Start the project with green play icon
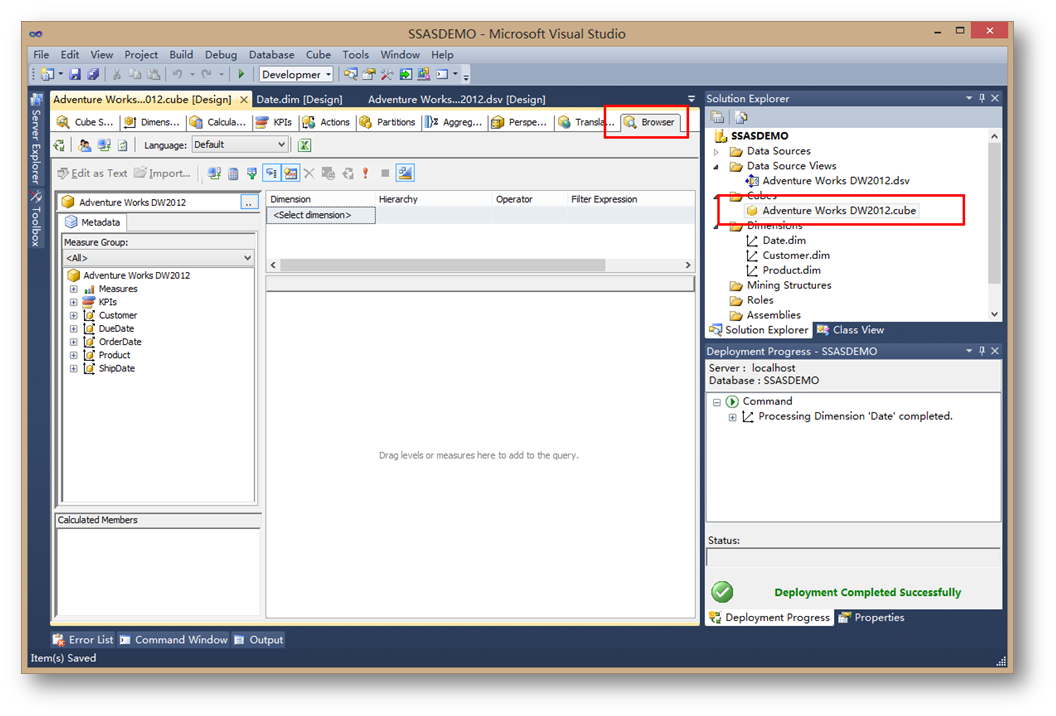The width and height of the screenshot is (1056, 716). coord(241,74)
